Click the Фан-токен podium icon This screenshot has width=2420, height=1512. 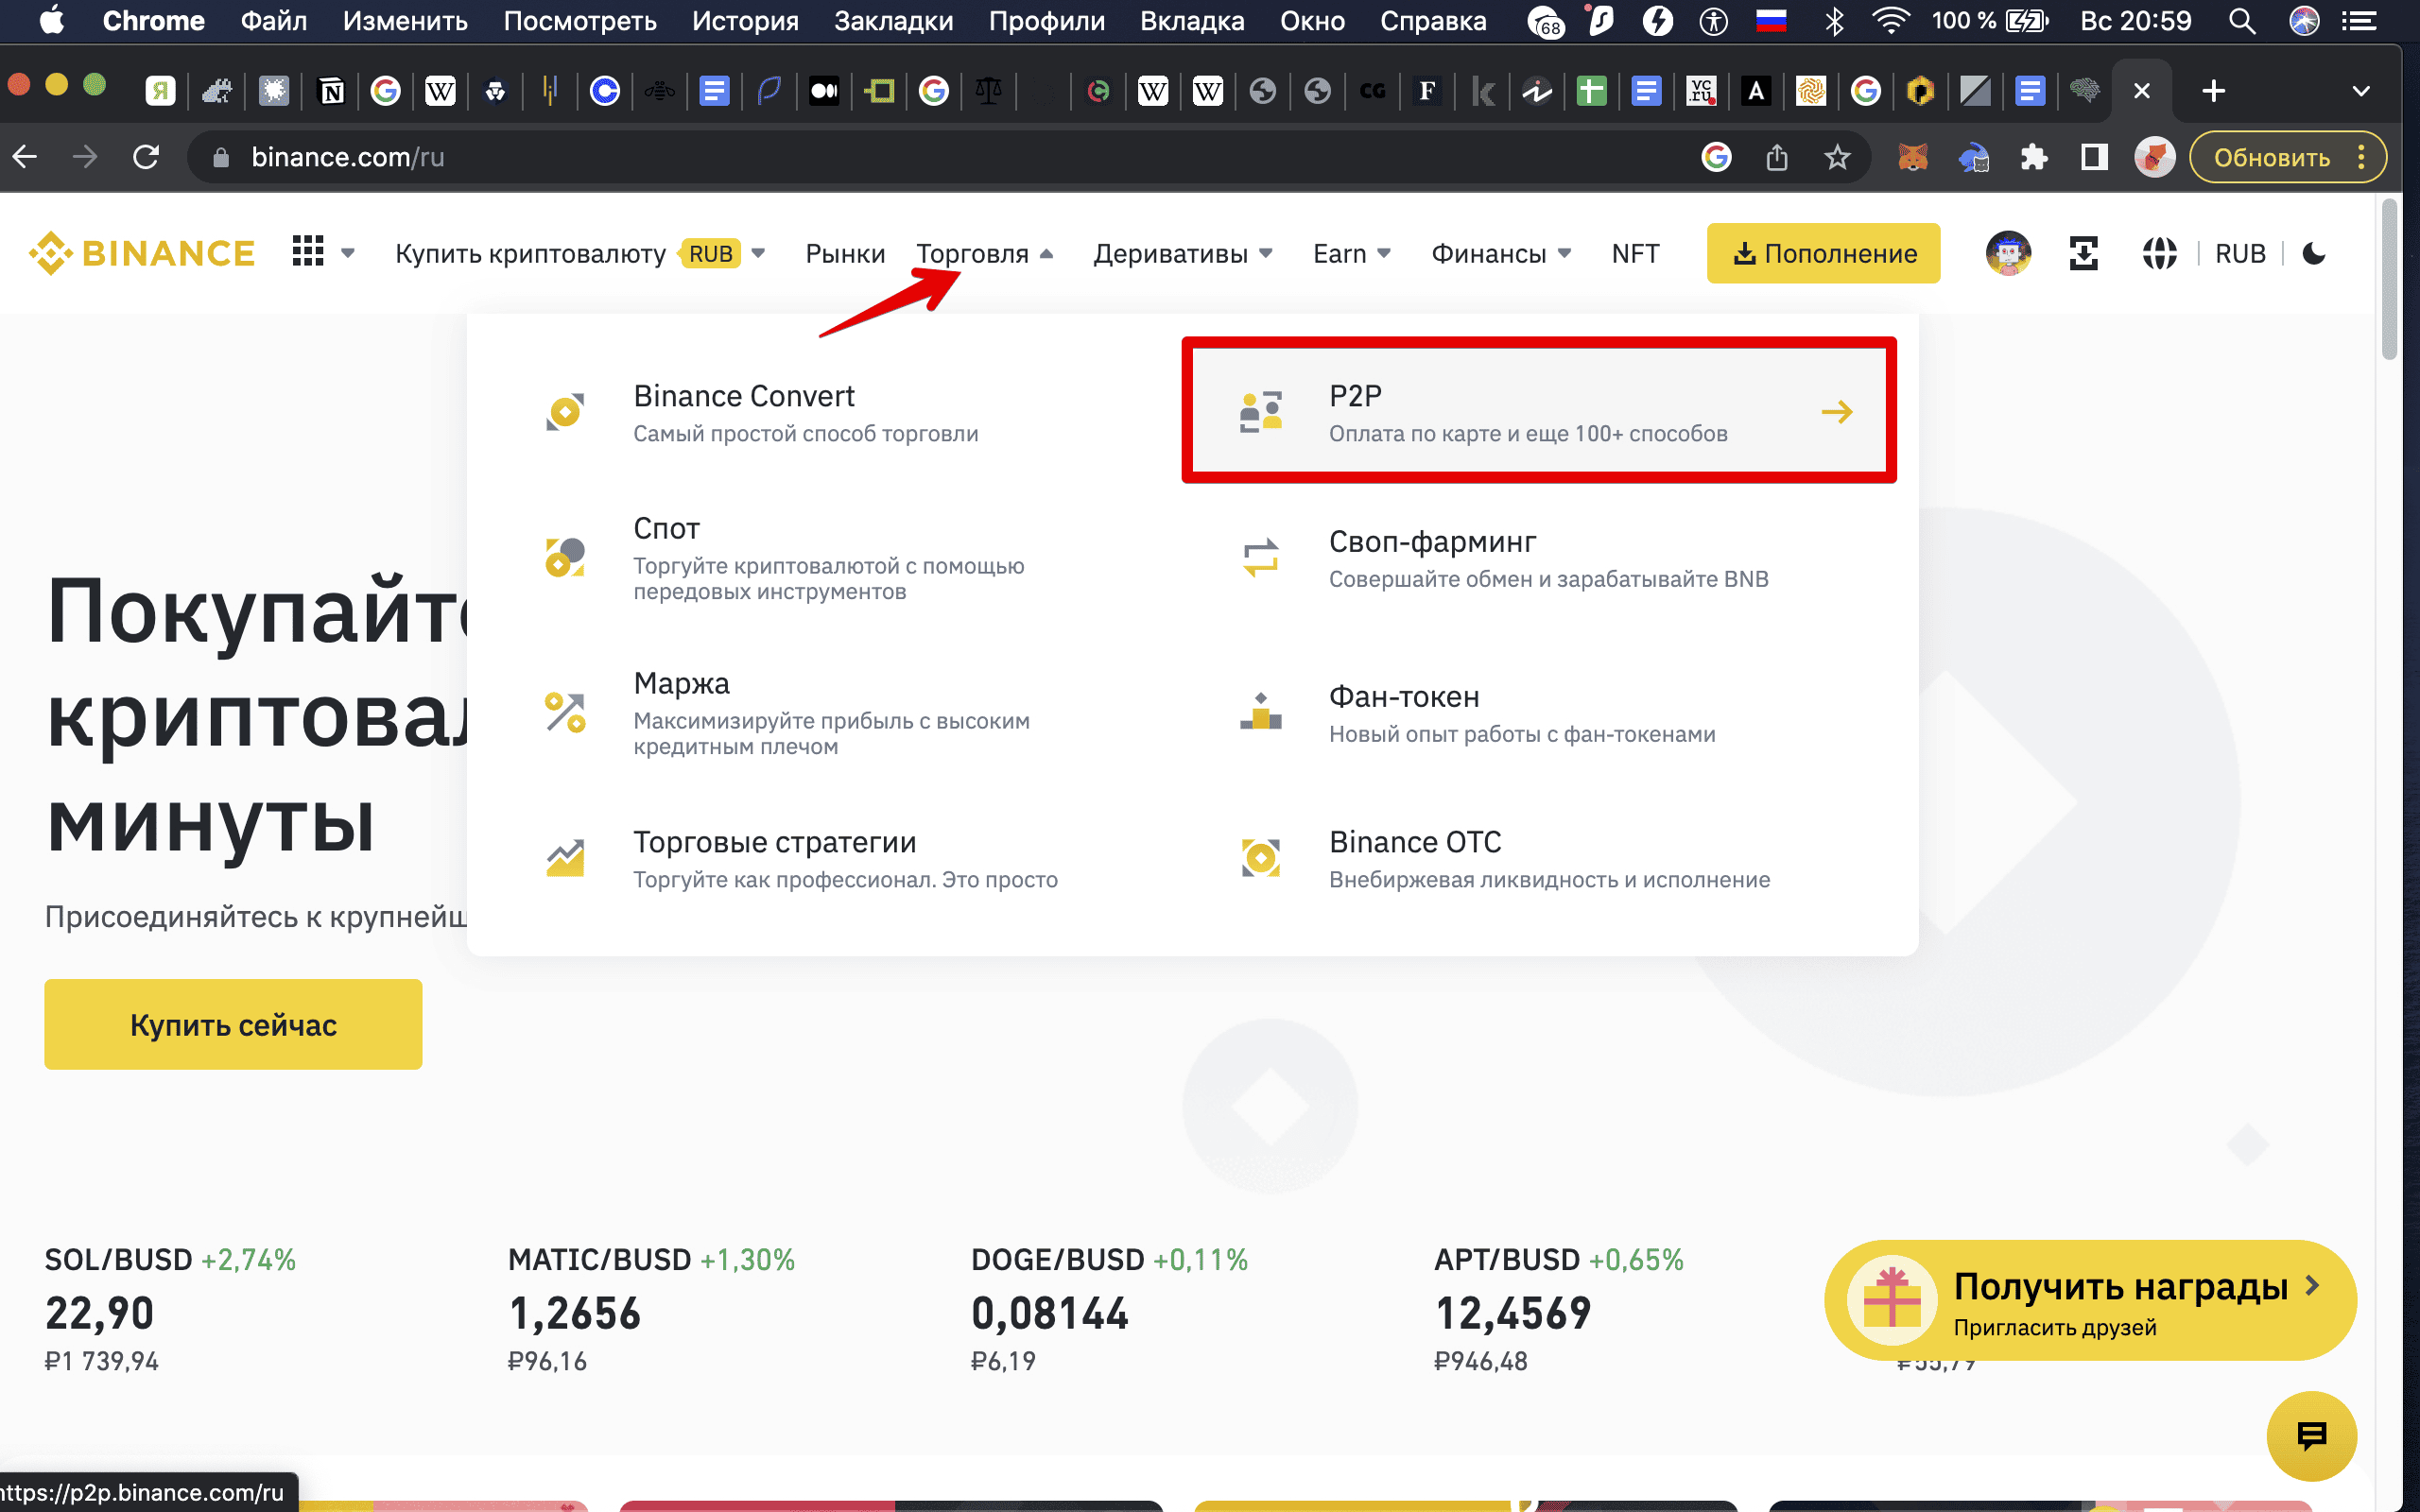click(1261, 712)
